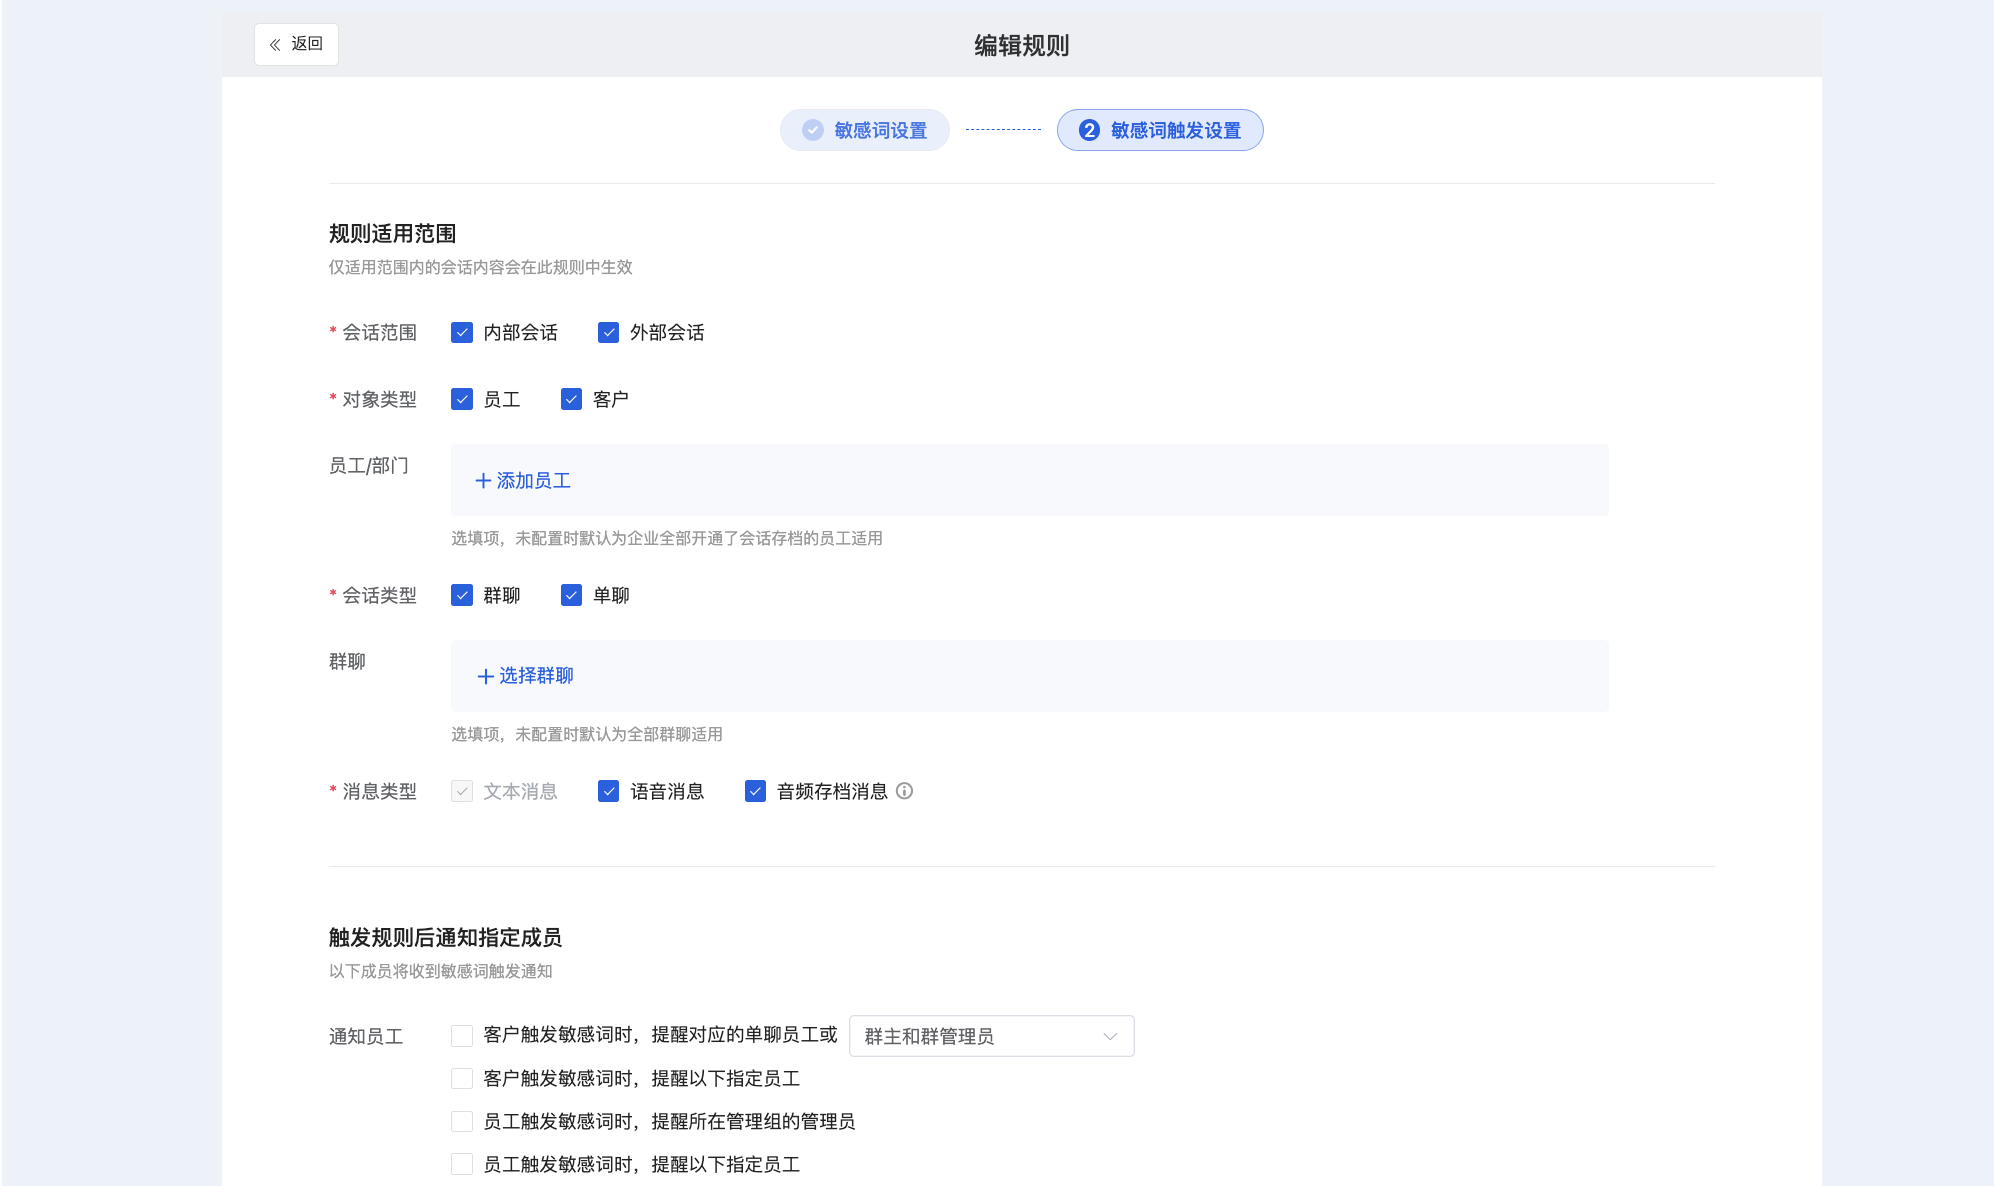1994x1186 pixels.
Task: Click the disabled 文本消息 checkbox
Action: click(462, 791)
